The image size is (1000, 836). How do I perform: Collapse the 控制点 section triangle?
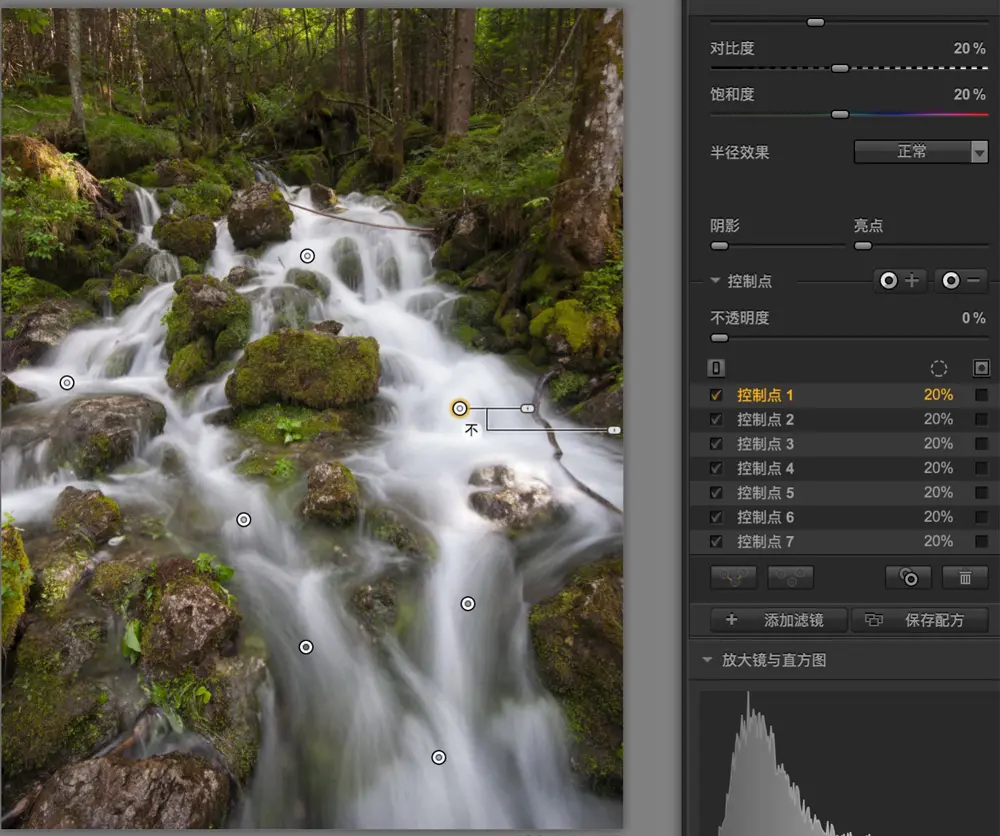click(x=715, y=280)
